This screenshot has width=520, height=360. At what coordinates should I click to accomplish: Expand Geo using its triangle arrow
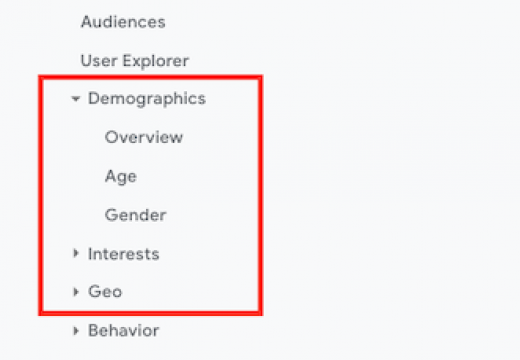76,292
